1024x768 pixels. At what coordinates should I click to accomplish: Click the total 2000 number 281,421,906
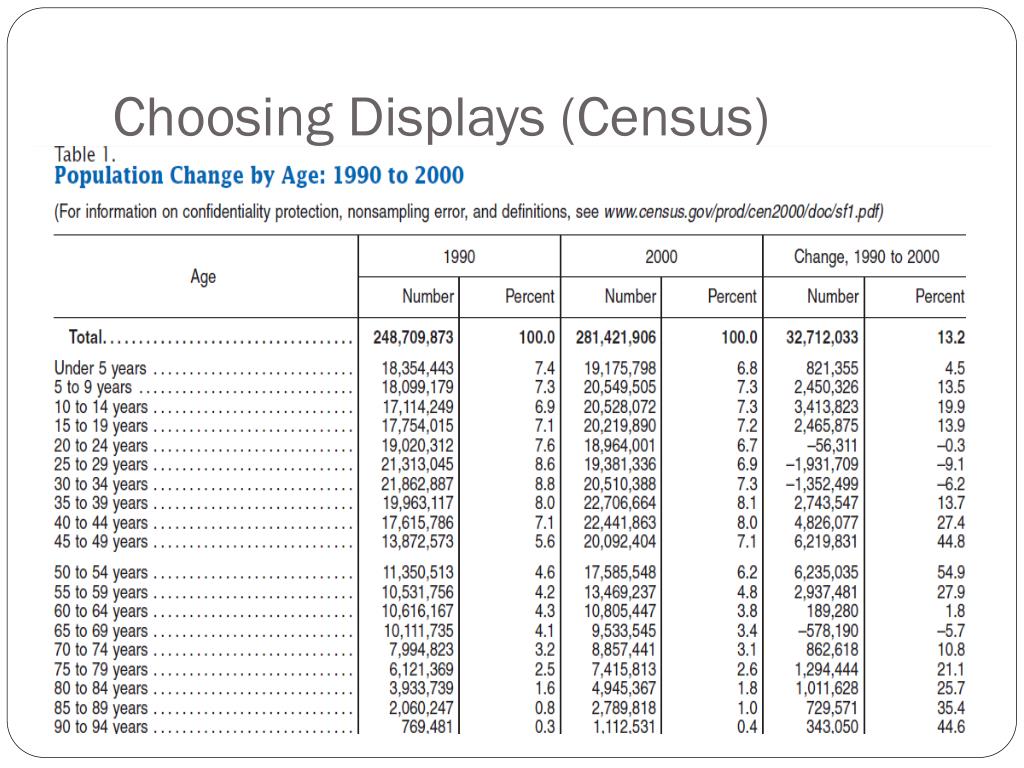point(616,338)
